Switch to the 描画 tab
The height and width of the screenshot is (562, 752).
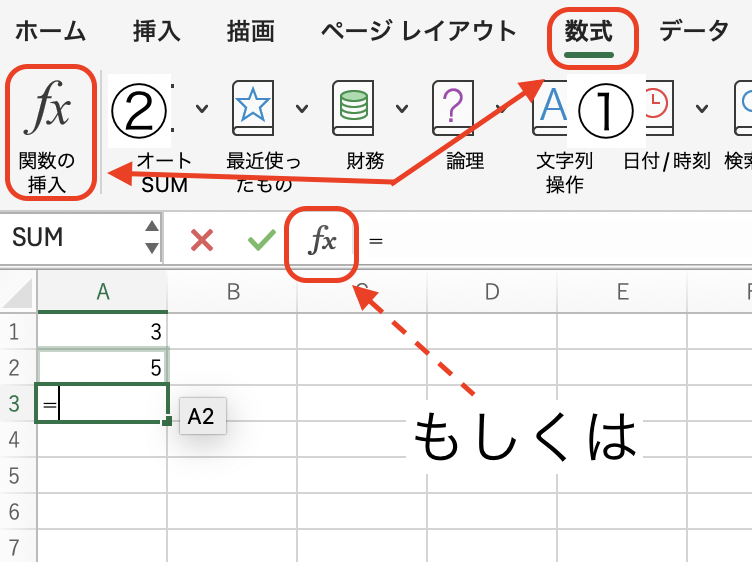coord(250,32)
